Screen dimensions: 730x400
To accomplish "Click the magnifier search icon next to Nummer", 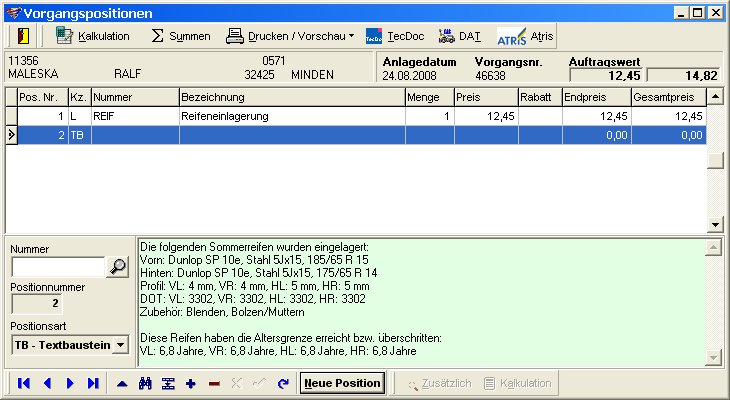I will point(118,267).
